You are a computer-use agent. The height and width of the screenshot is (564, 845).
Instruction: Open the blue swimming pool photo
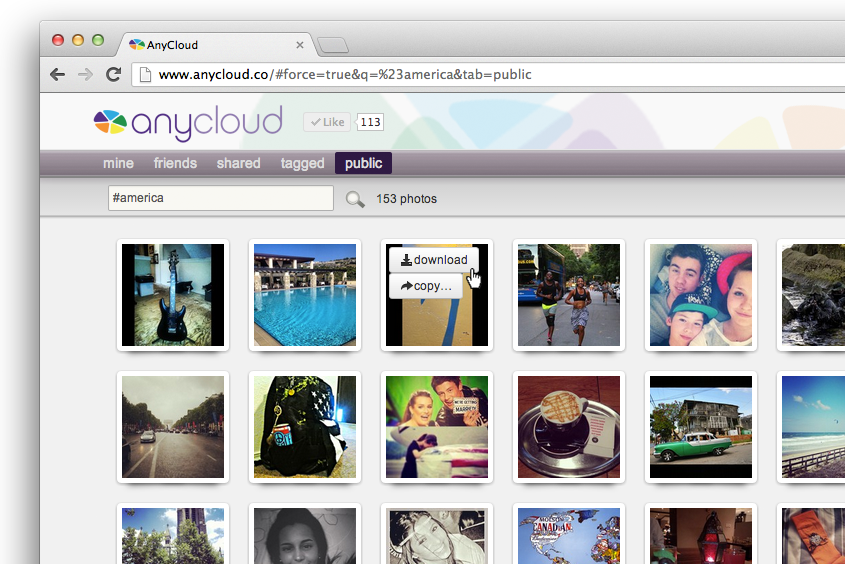[x=305, y=295]
